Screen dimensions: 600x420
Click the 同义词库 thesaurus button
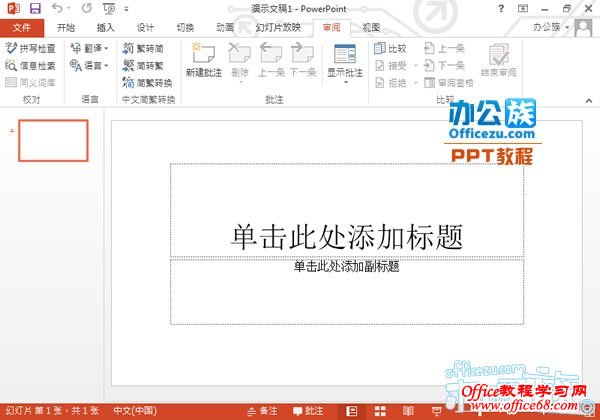pyautogui.click(x=31, y=82)
